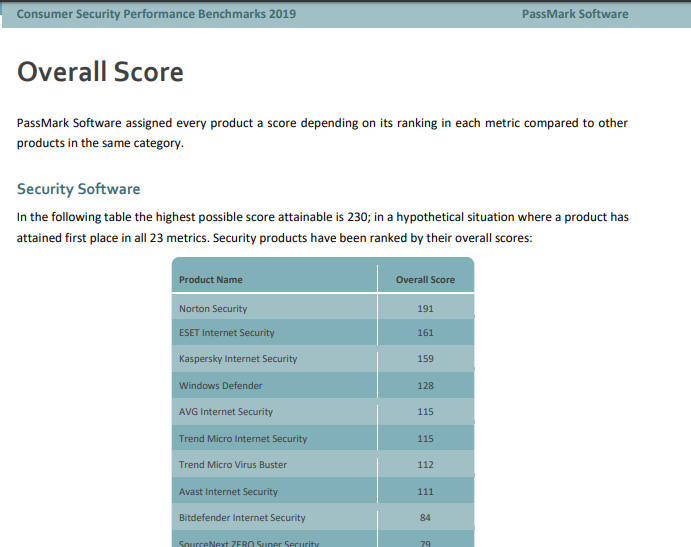691x547 pixels.
Task: Click the score 161 for ESET
Action: pos(425,333)
